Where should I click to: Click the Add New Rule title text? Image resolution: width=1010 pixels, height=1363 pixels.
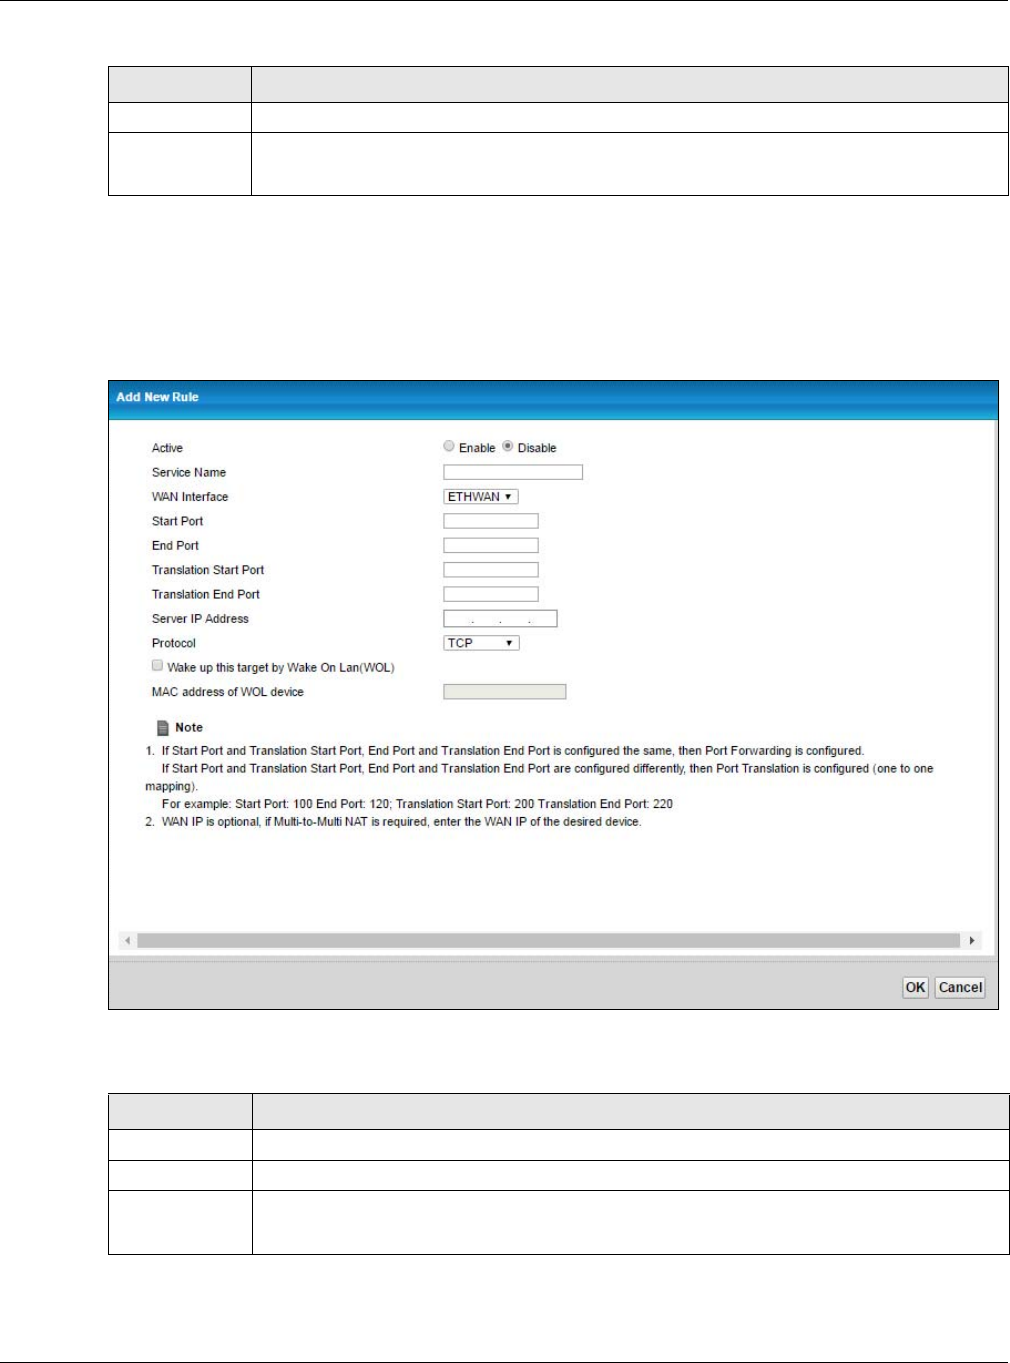click(157, 397)
